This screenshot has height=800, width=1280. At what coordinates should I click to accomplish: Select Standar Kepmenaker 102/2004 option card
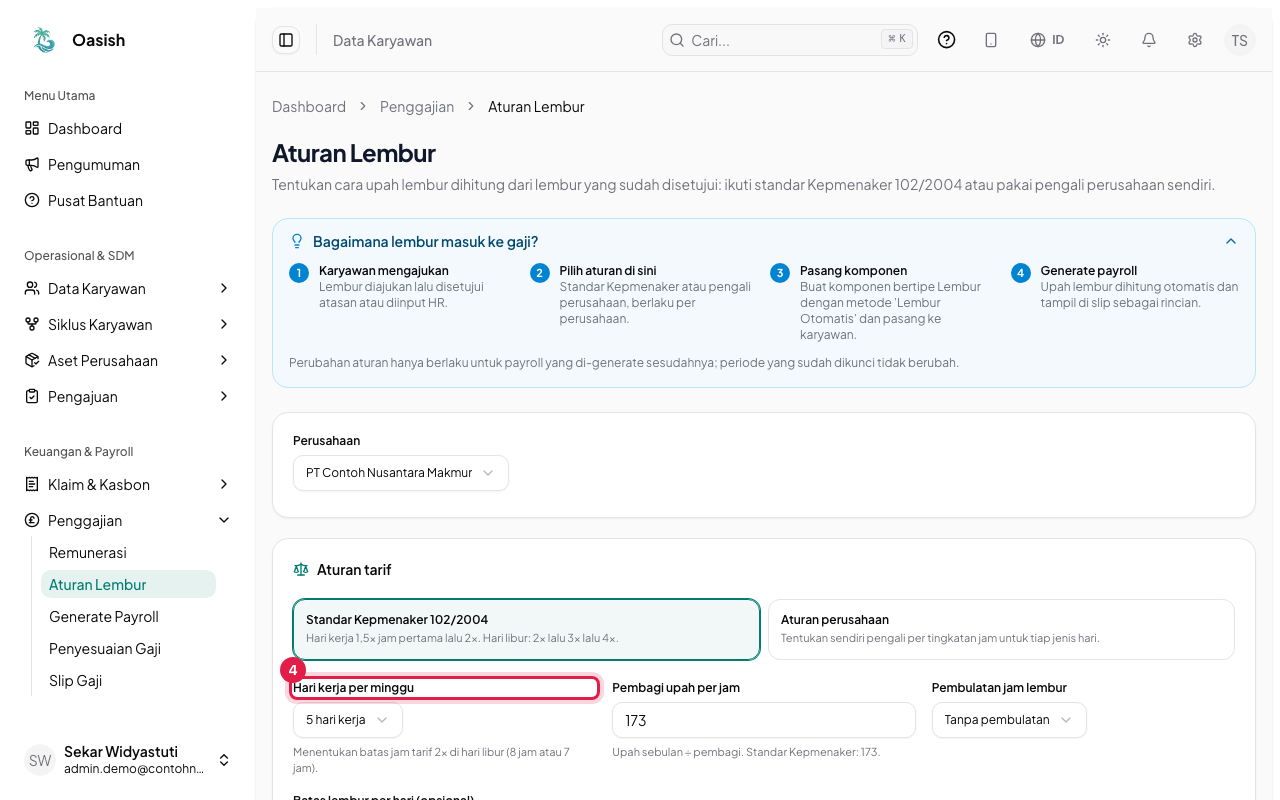[x=526, y=629]
